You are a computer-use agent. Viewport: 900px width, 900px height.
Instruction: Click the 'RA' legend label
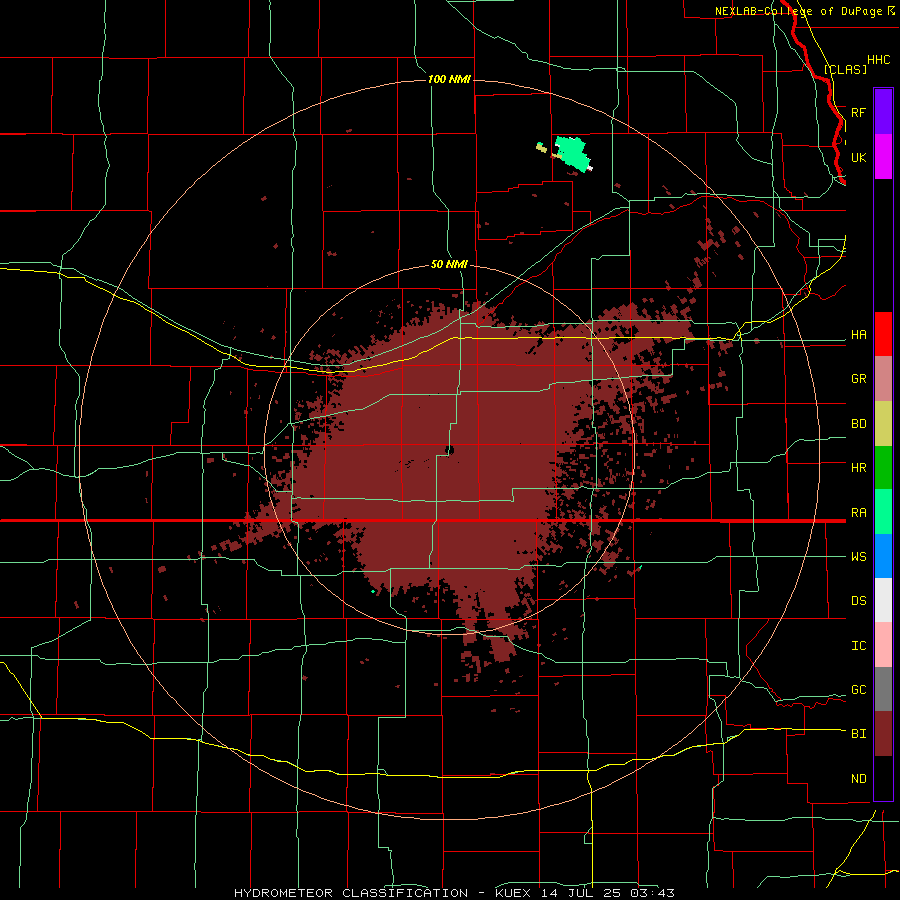pyautogui.click(x=858, y=513)
